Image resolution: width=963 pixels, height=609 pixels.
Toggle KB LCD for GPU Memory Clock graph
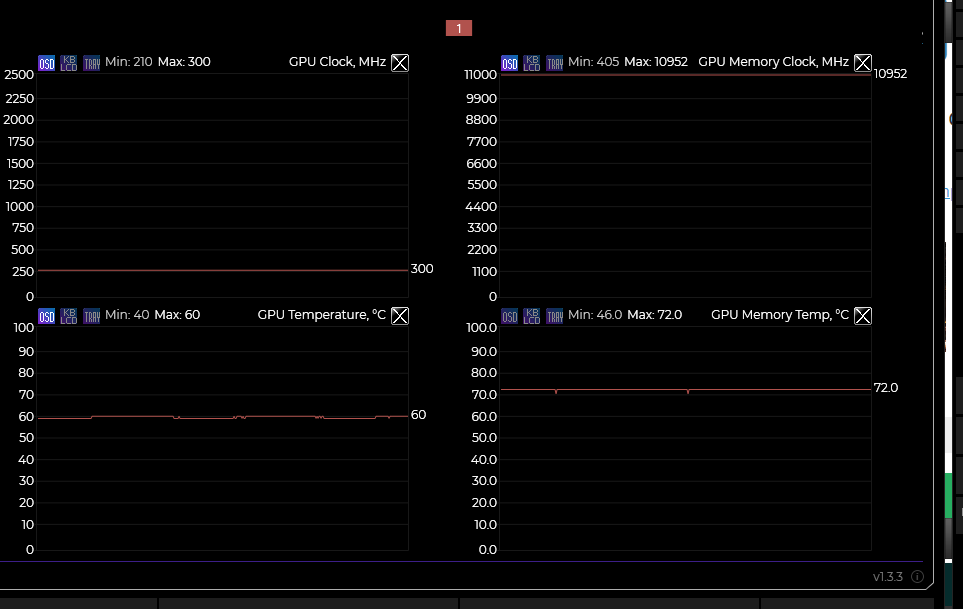(x=532, y=63)
